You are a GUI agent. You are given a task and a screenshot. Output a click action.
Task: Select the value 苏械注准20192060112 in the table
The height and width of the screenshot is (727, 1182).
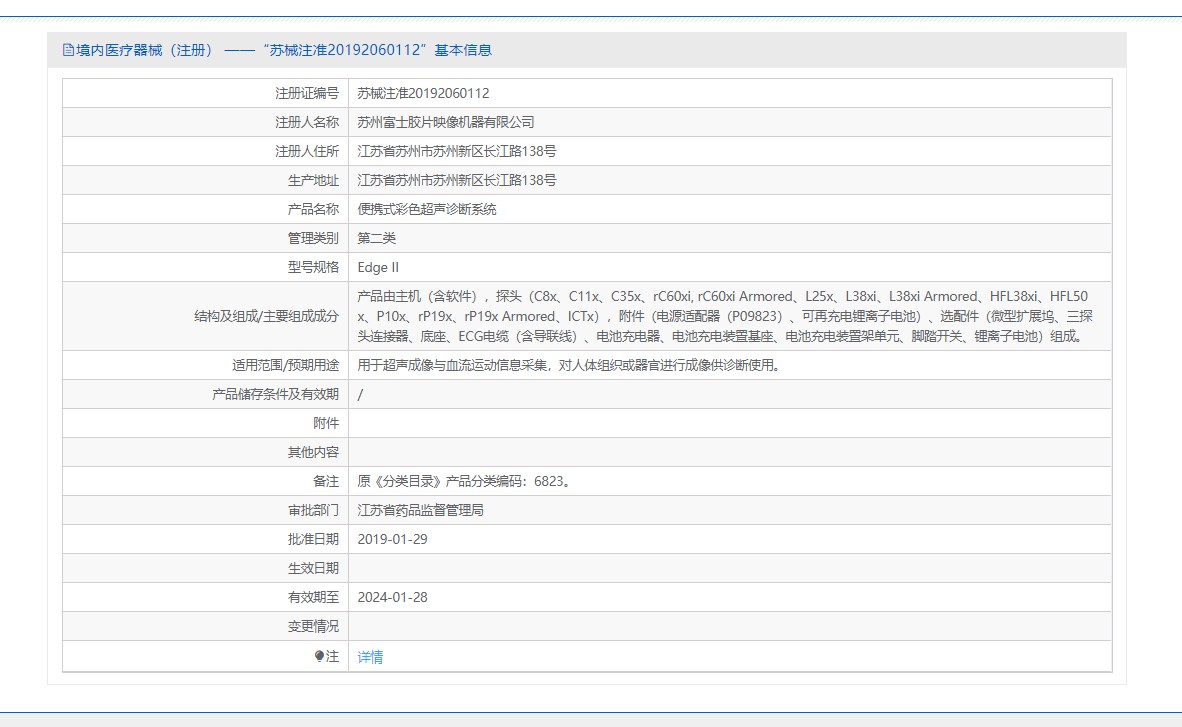tap(424, 94)
